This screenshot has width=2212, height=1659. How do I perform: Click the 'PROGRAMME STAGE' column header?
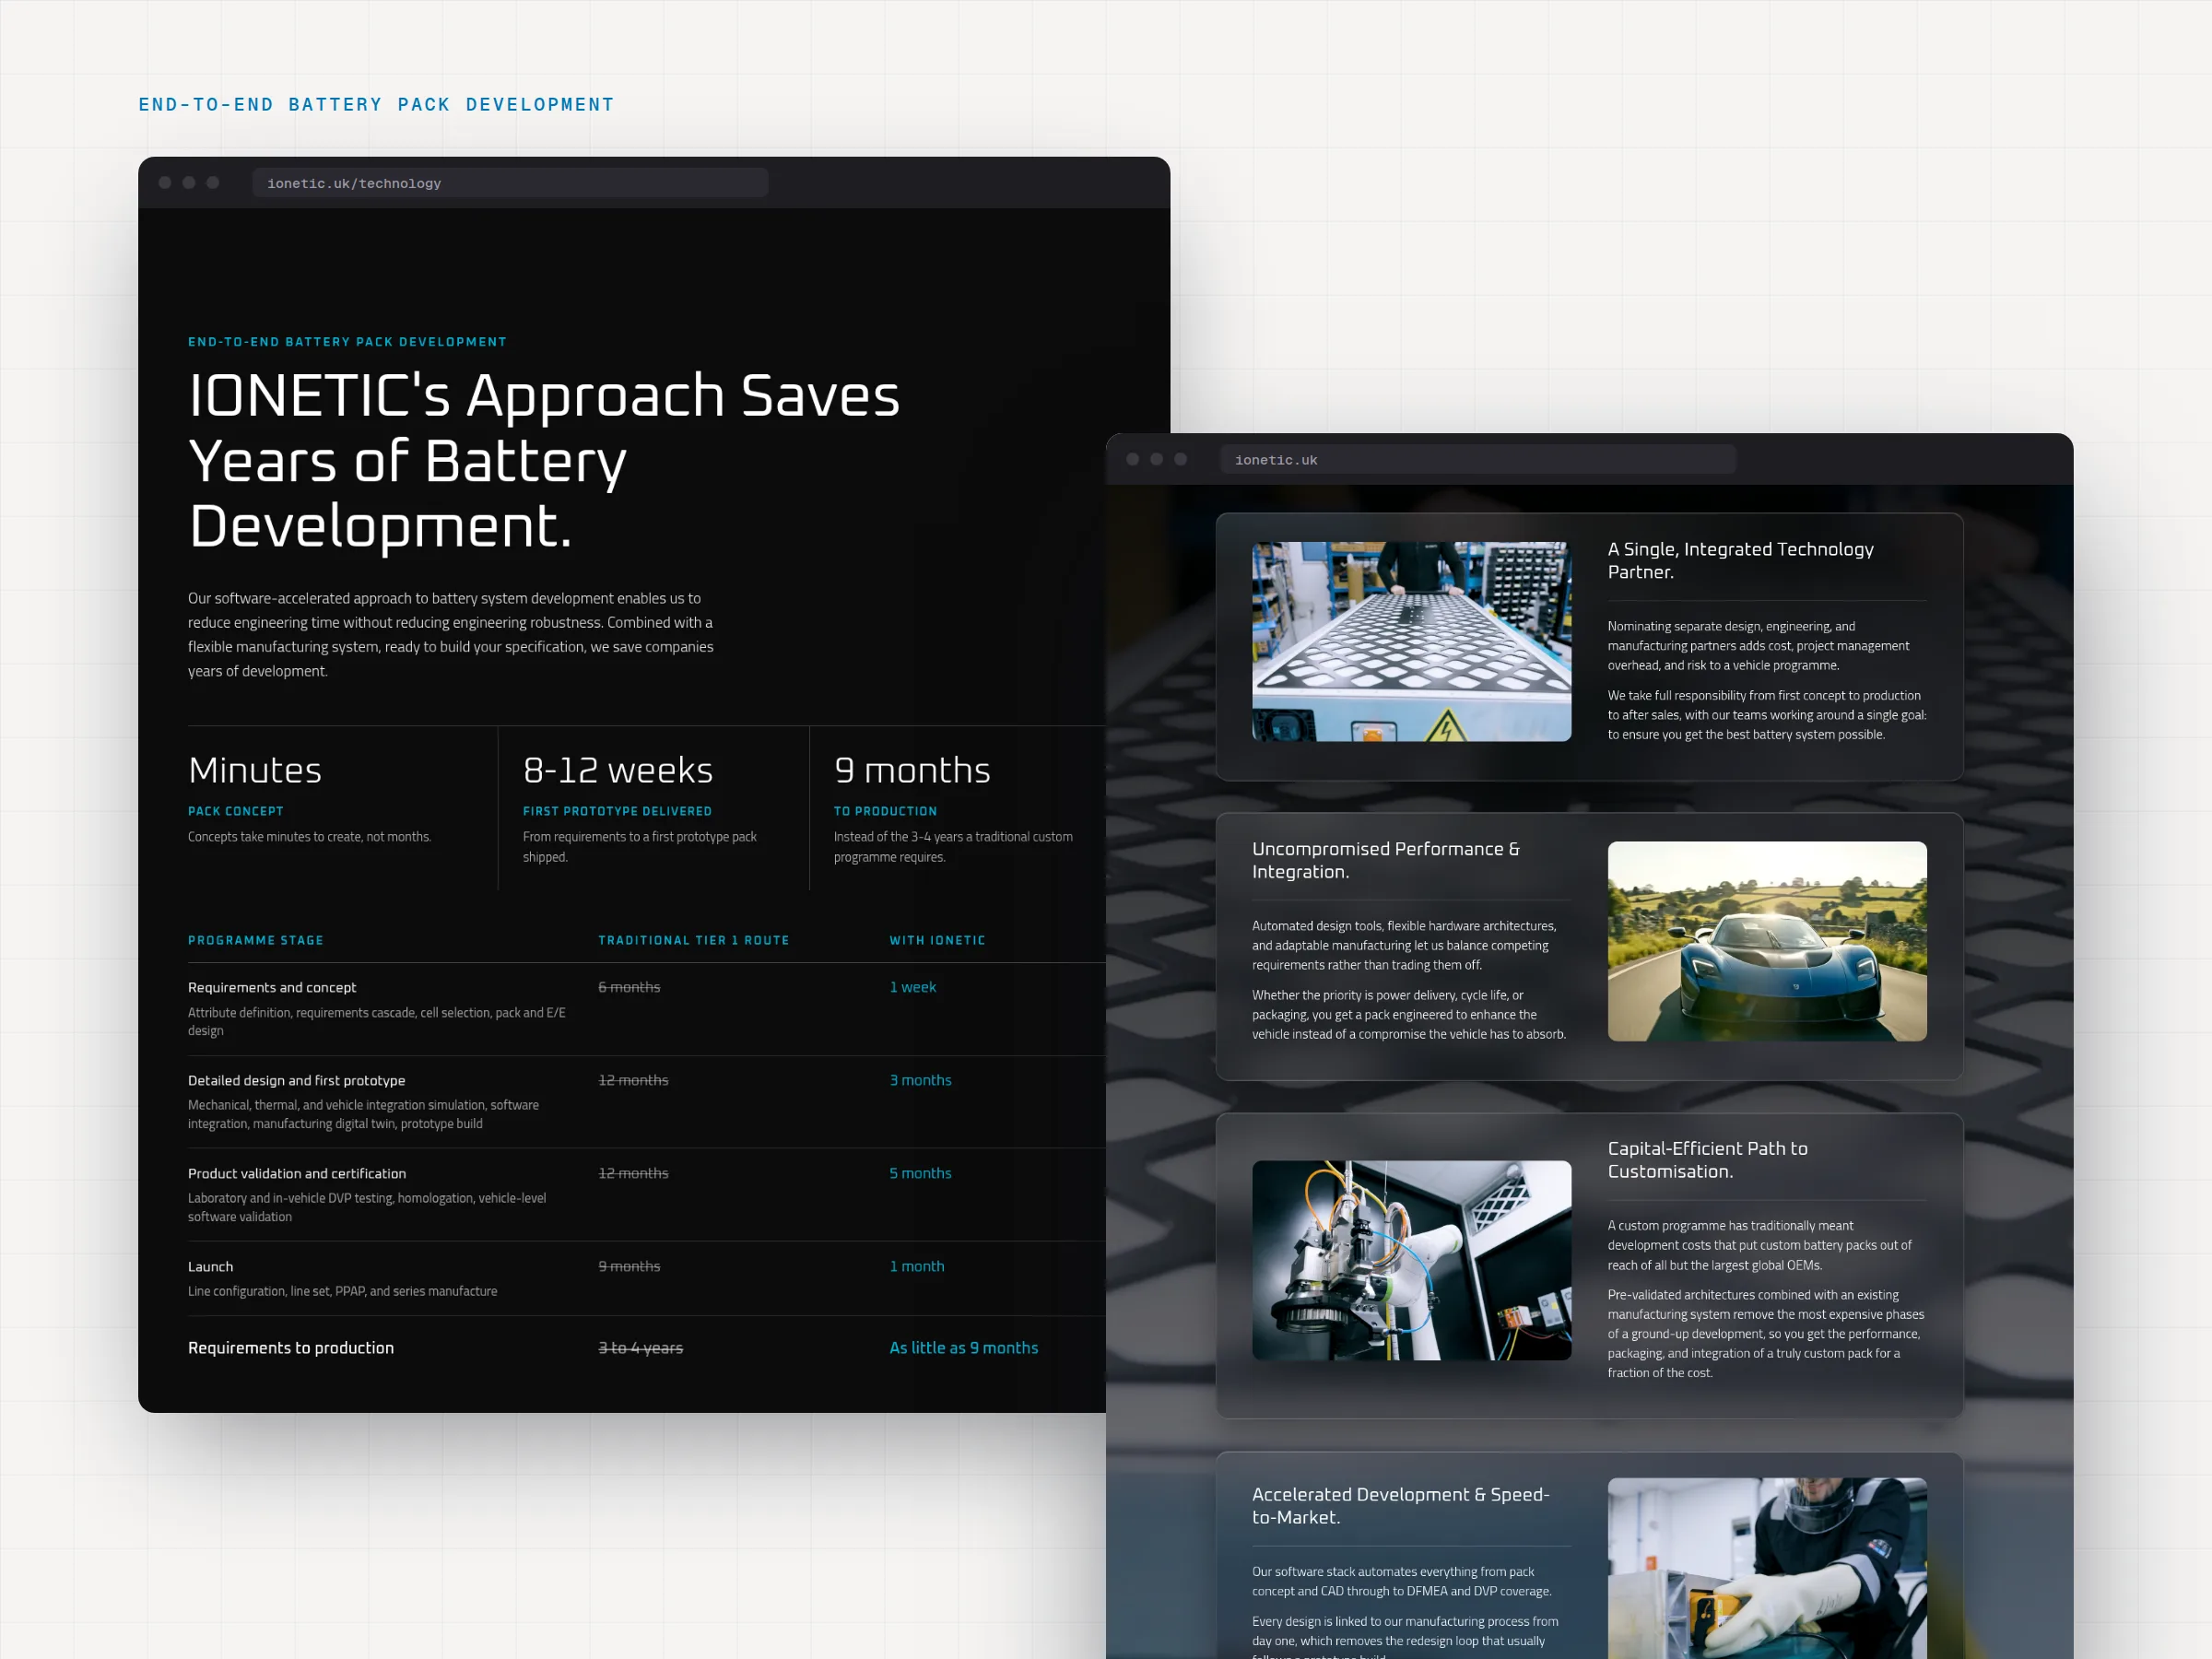click(x=256, y=940)
